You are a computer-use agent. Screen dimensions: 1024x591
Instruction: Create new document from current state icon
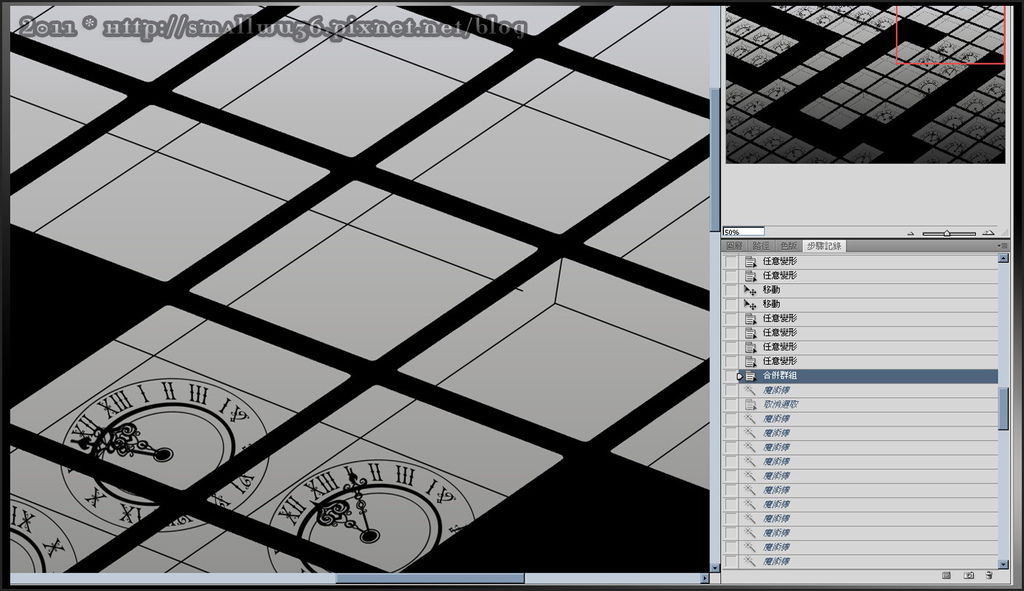[946, 576]
